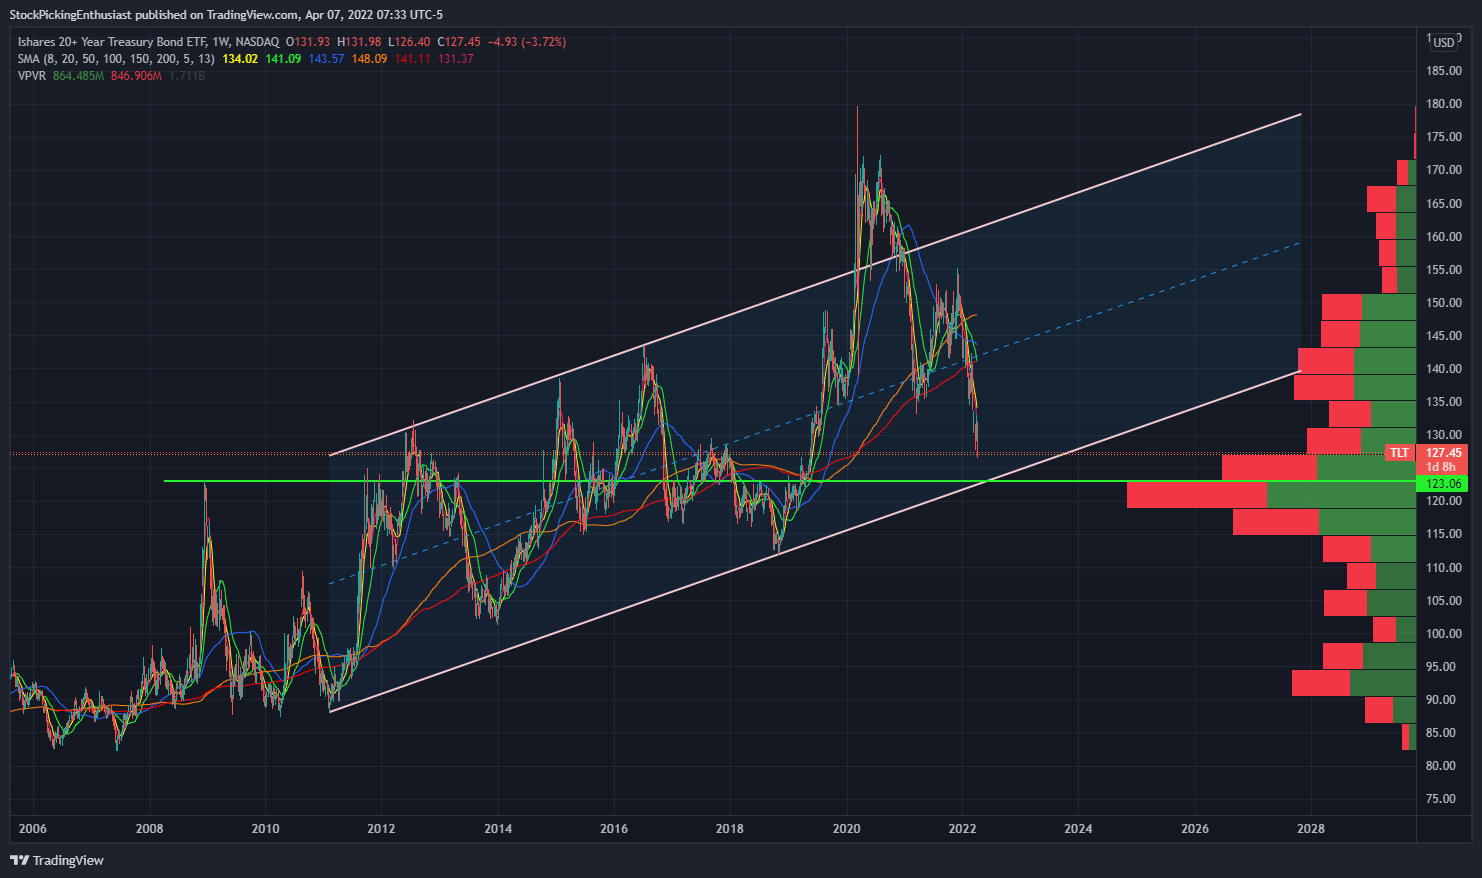Image resolution: width=1482 pixels, height=878 pixels.
Task: Click the red SMA value 141.11
Action: 412,59
